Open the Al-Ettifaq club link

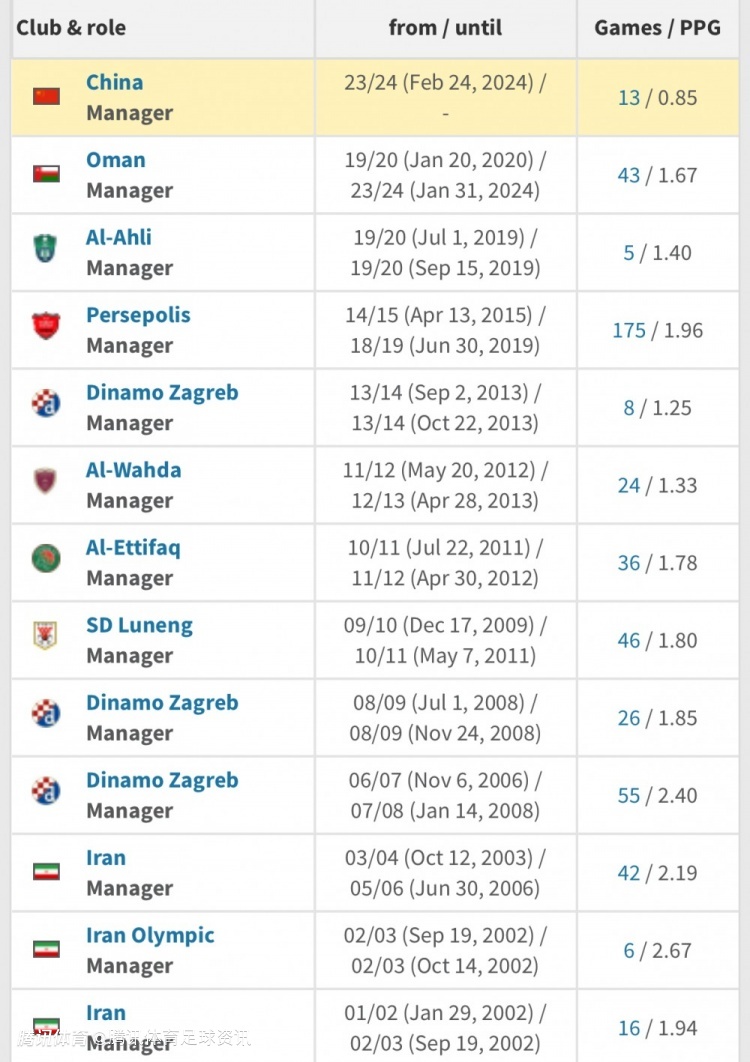tap(133, 547)
